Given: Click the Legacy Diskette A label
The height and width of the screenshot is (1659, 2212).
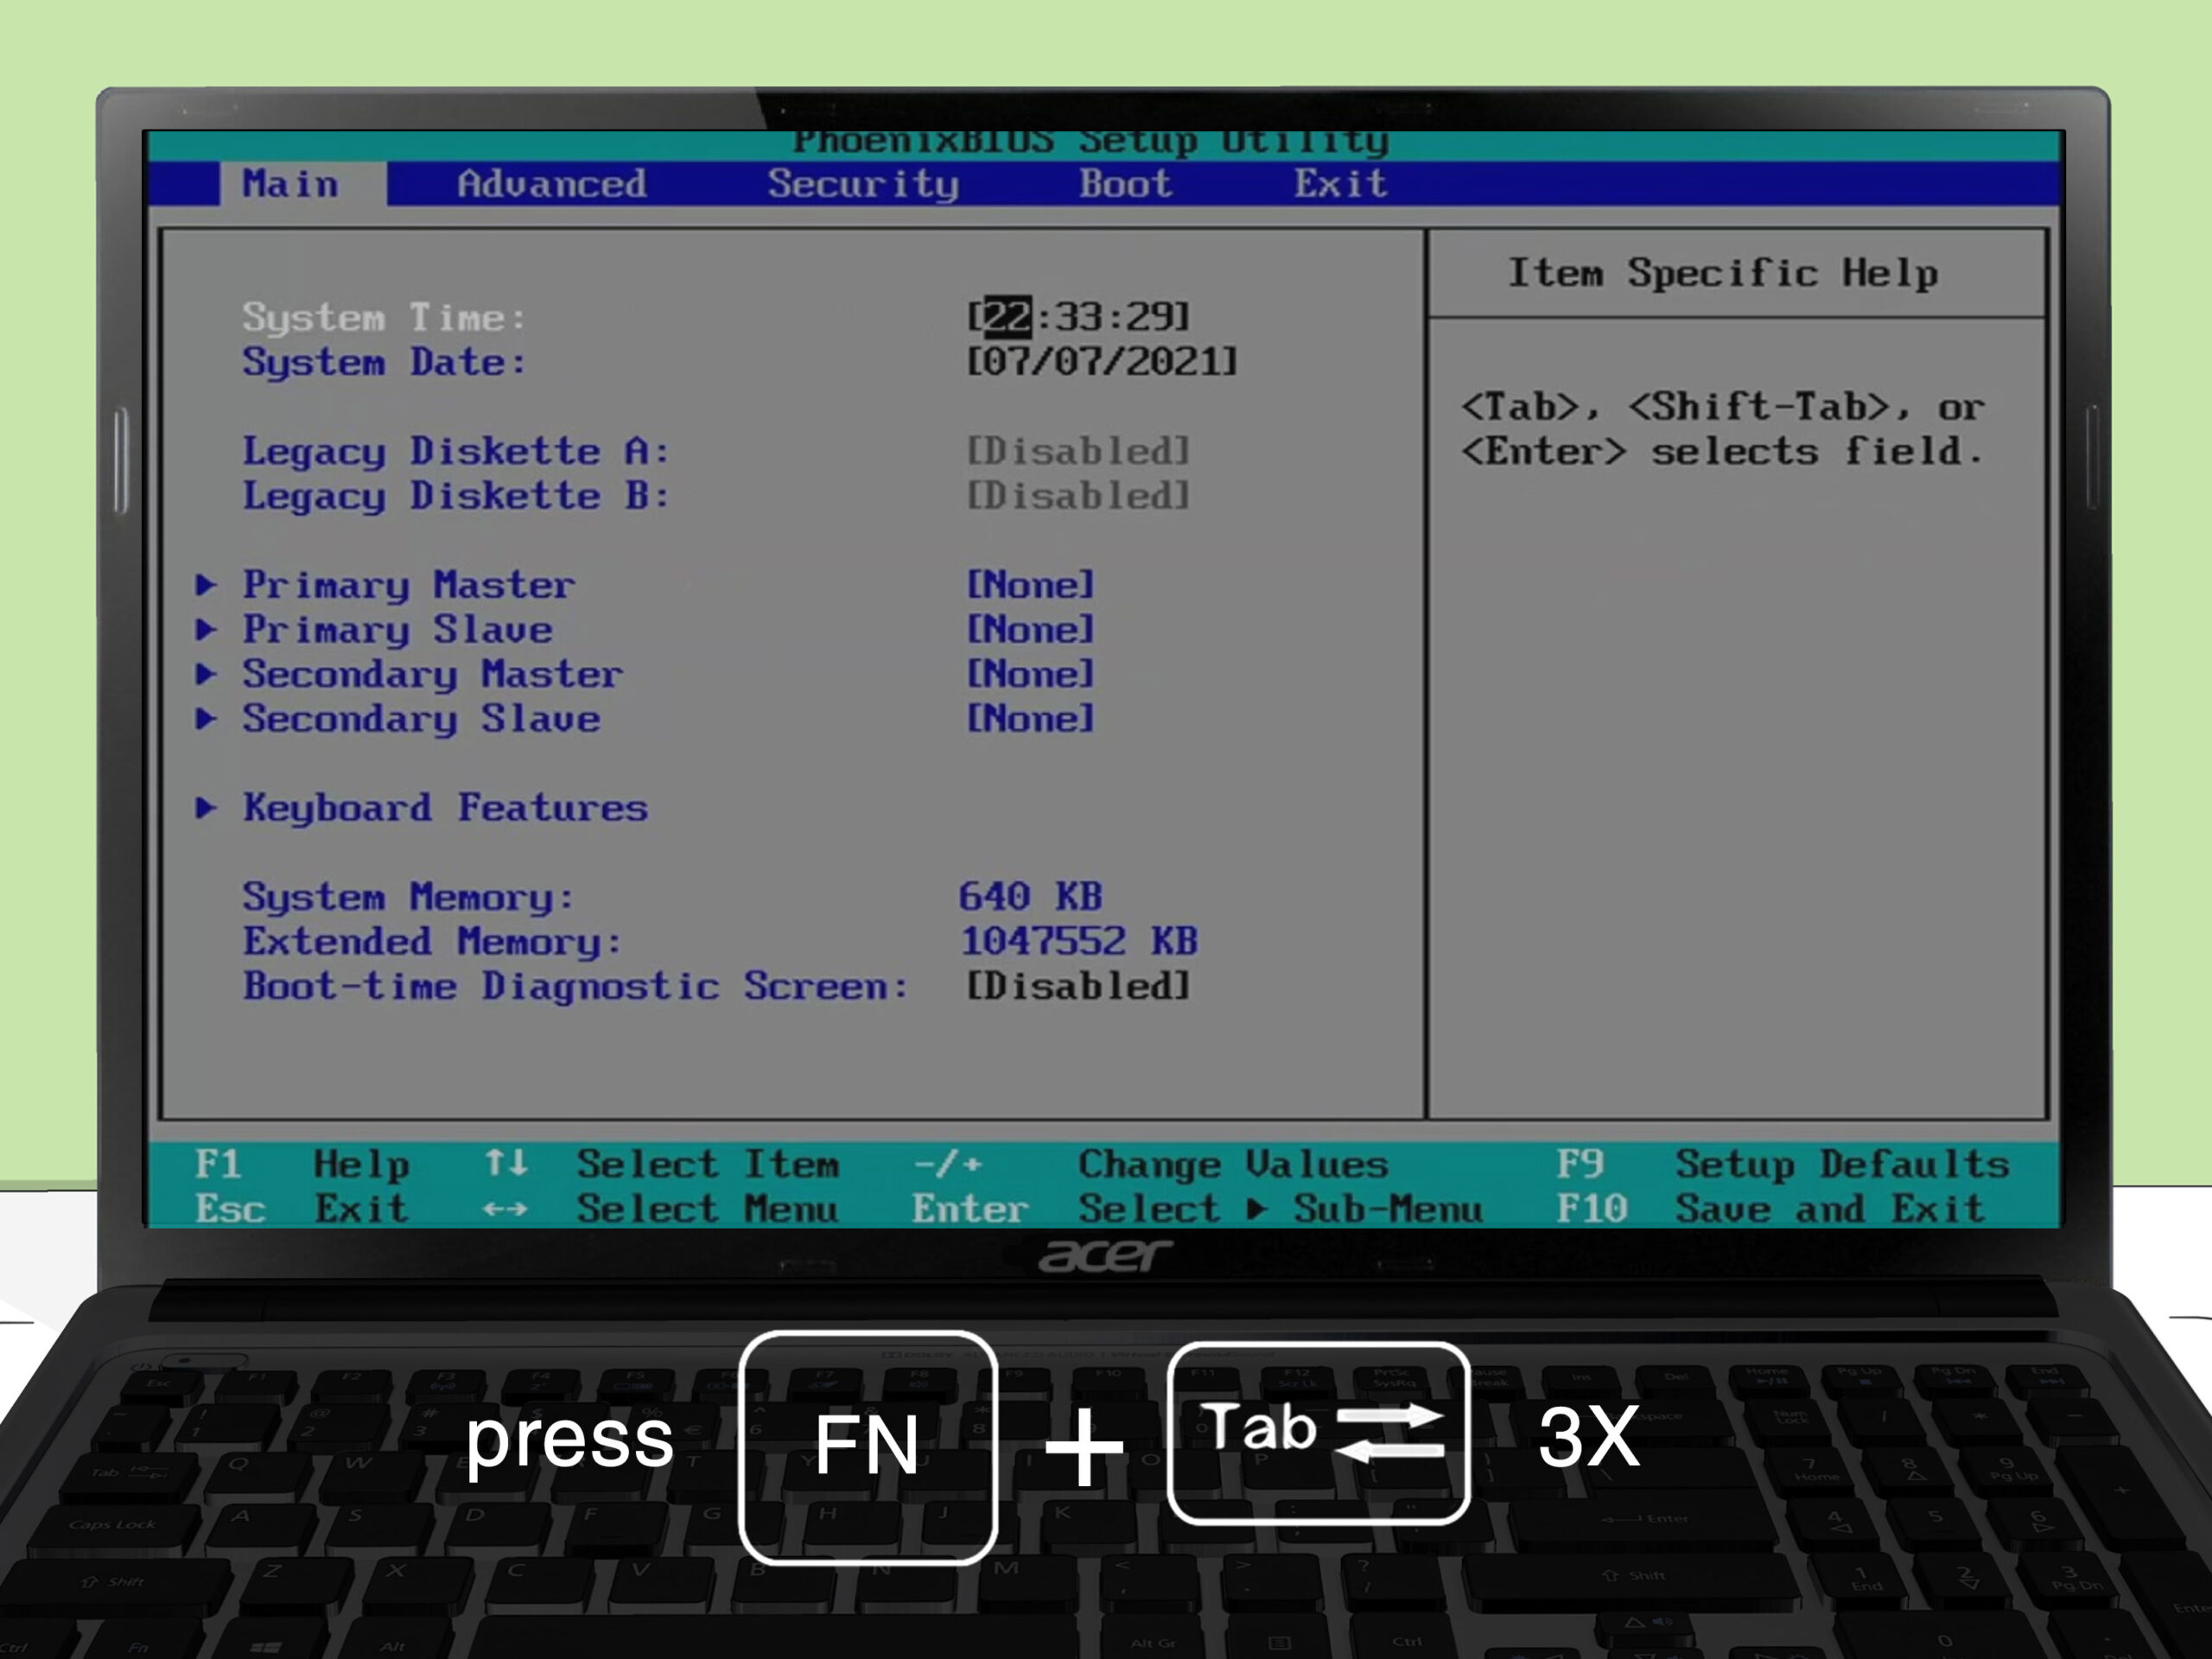Looking at the screenshot, I should point(456,451).
